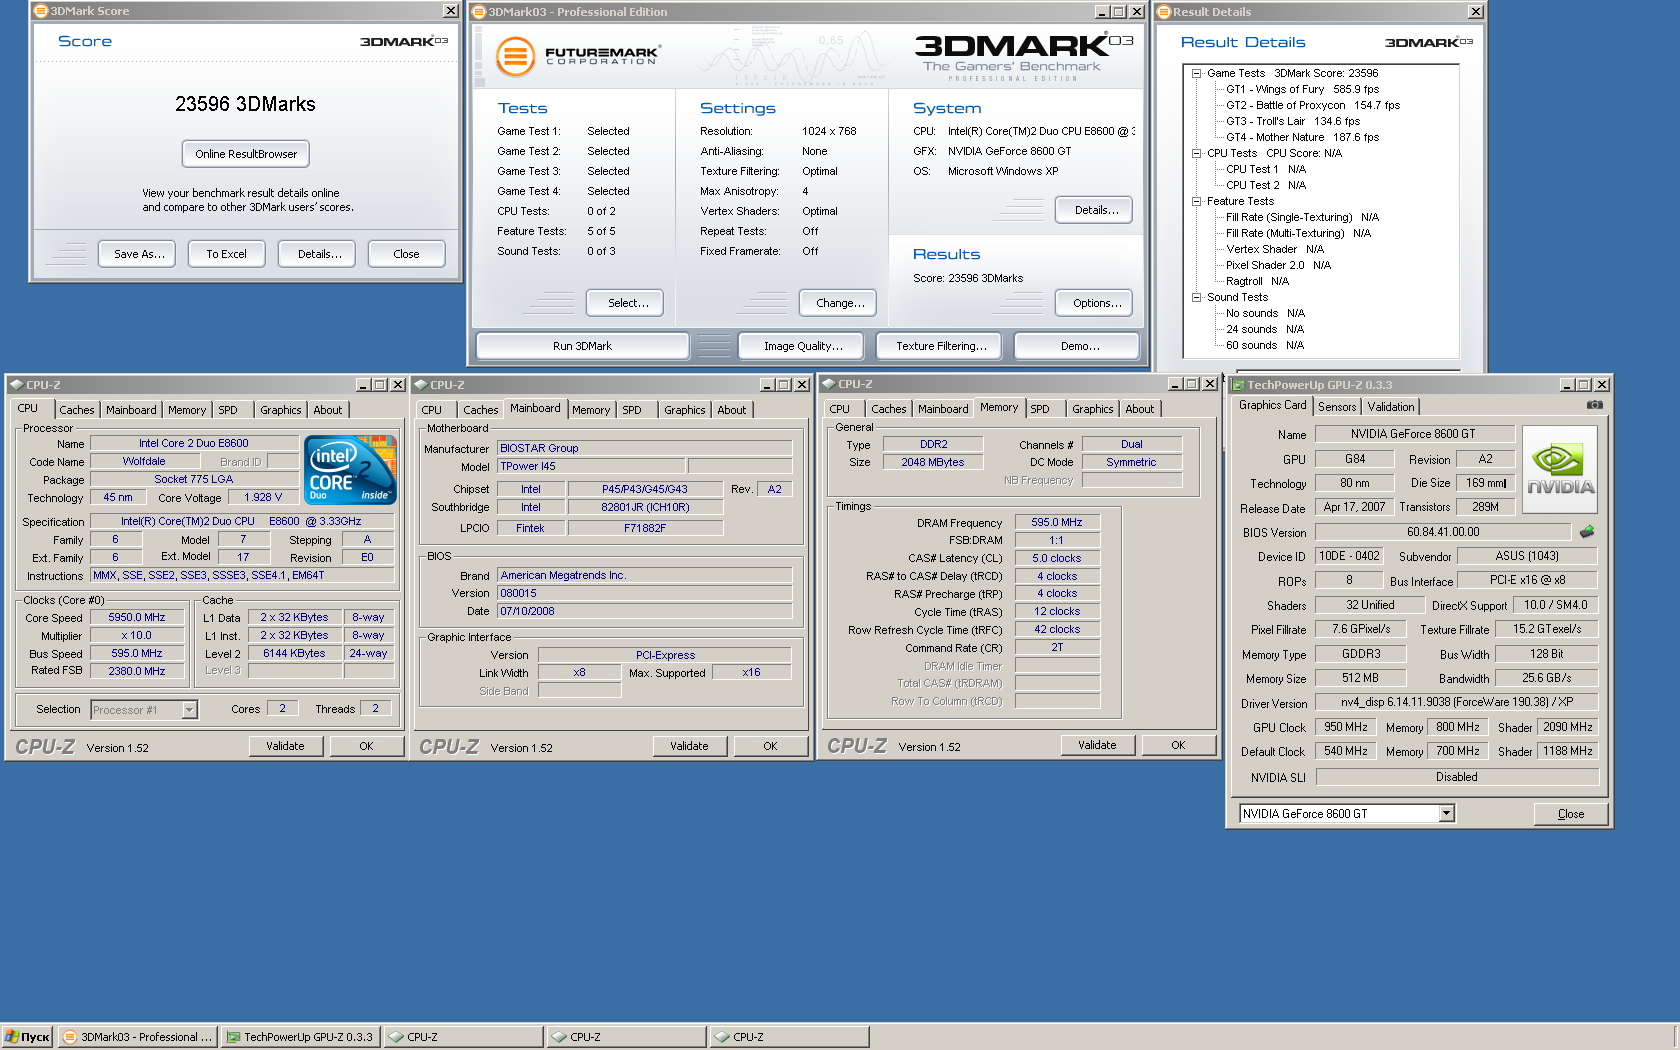
Task: Open the Processor #1 selection dropdown
Action: coord(189,710)
